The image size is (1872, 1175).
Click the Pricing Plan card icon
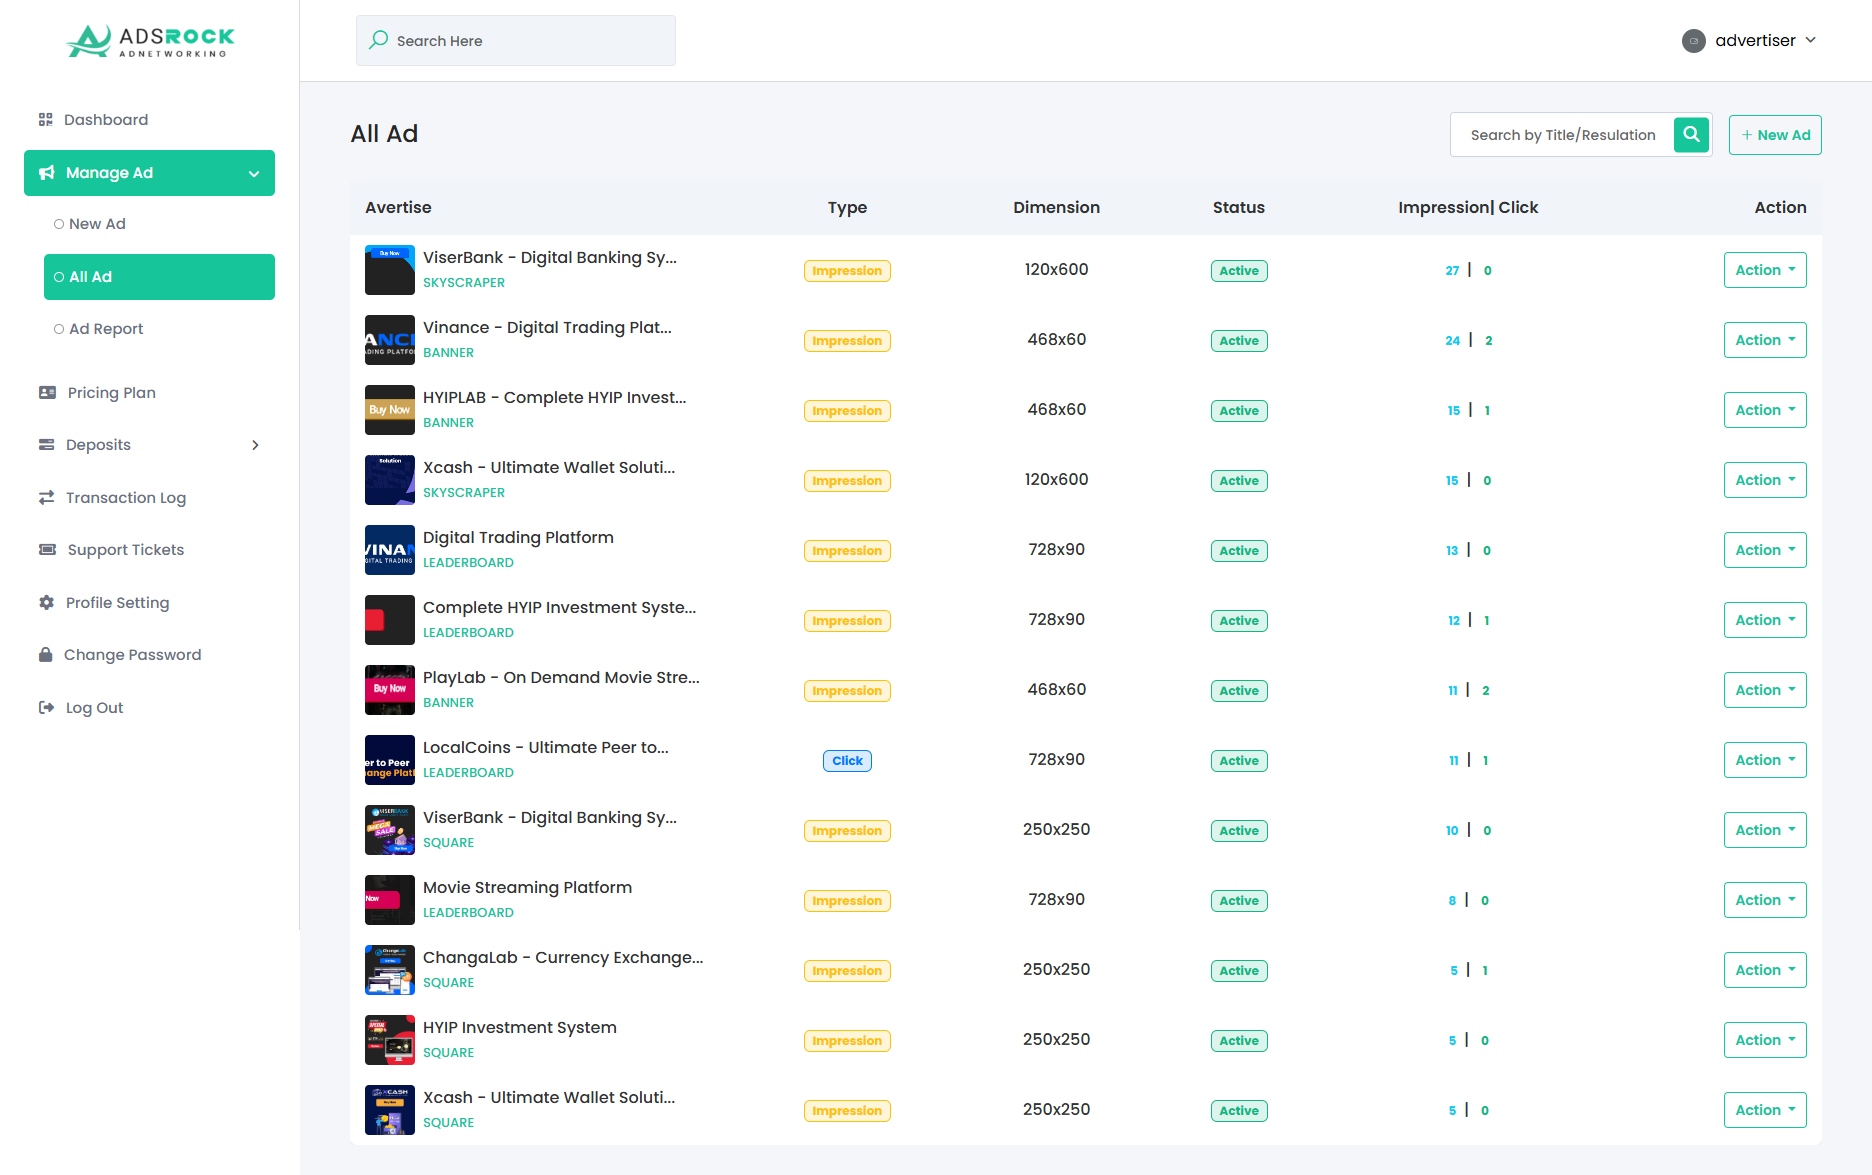tap(47, 393)
